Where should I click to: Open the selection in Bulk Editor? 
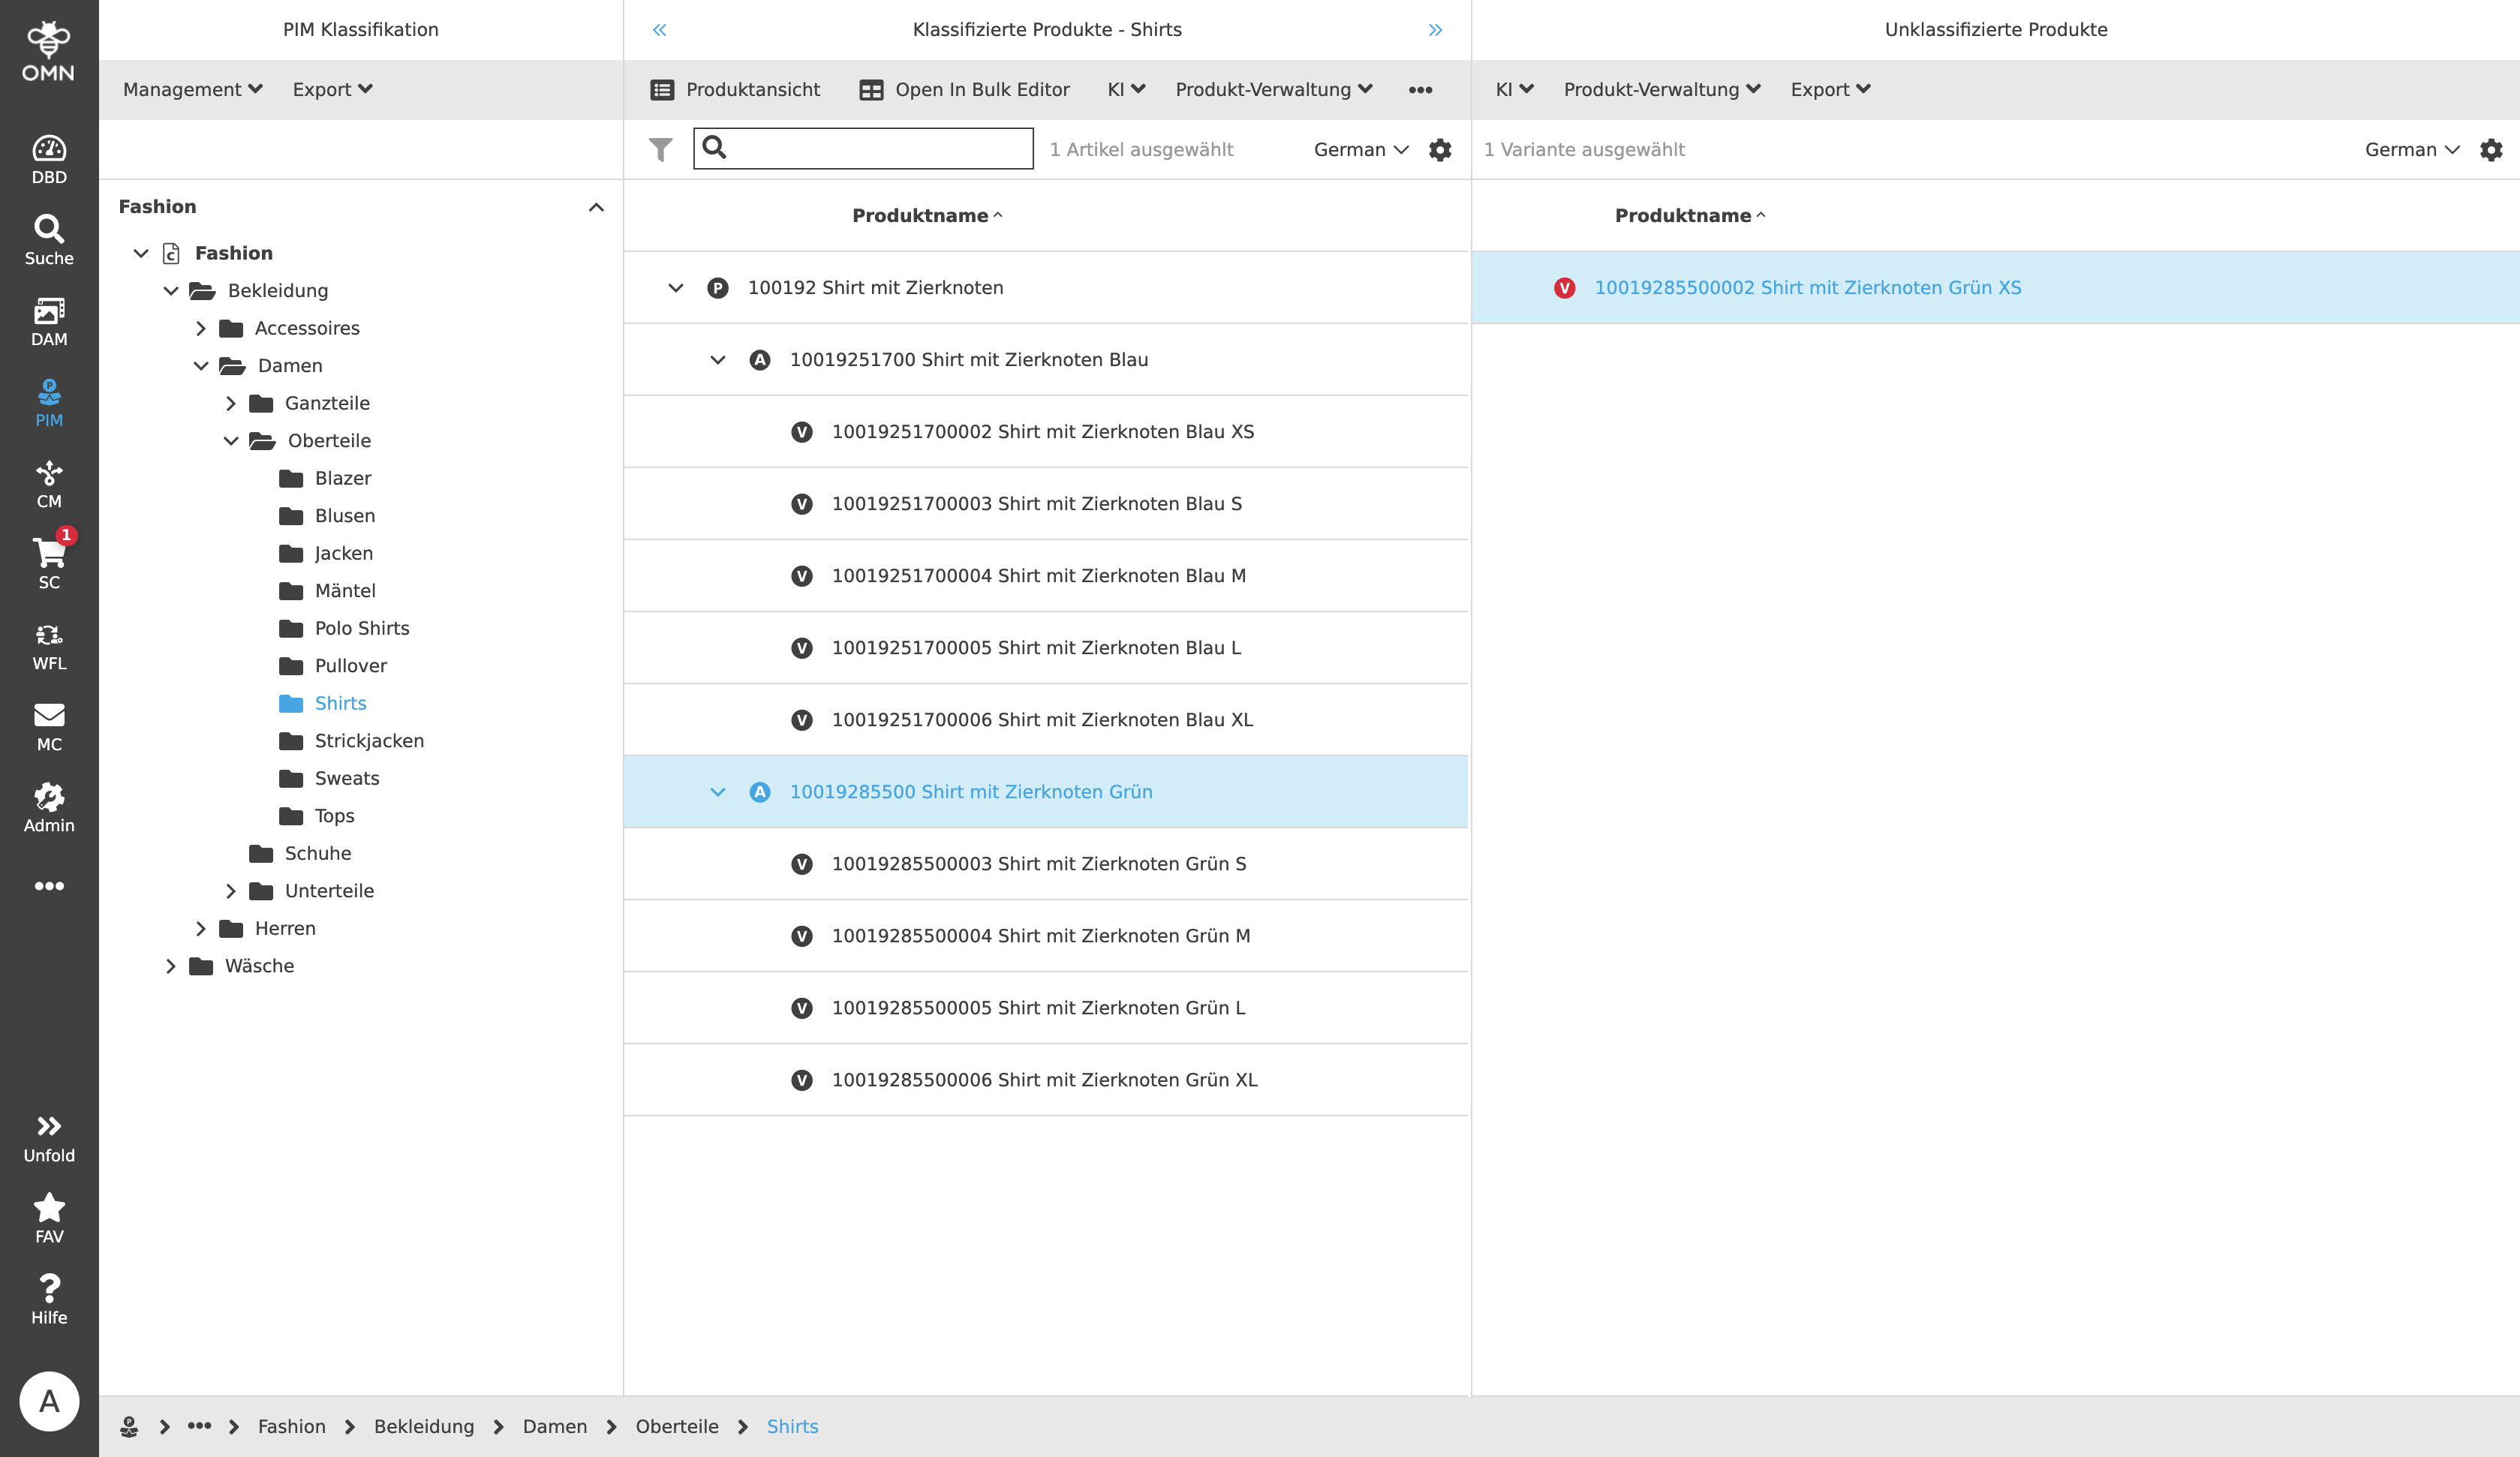tap(963, 89)
